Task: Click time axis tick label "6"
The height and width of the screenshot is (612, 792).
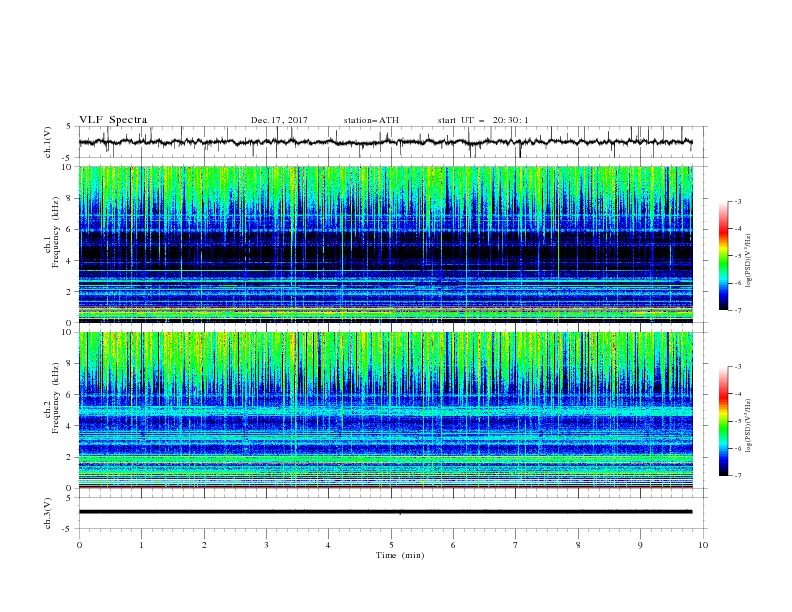Action: (x=453, y=545)
